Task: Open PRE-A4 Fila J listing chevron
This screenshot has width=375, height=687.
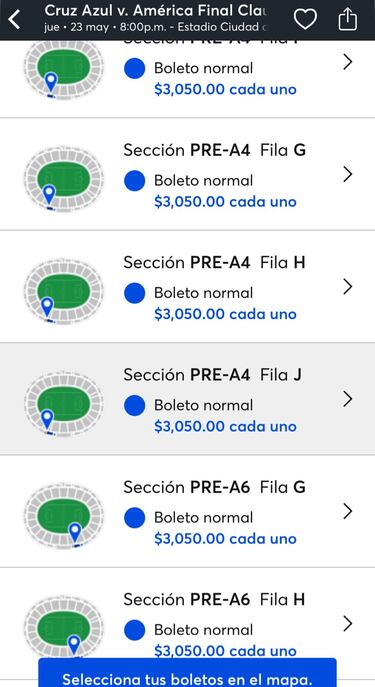Action: click(347, 399)
